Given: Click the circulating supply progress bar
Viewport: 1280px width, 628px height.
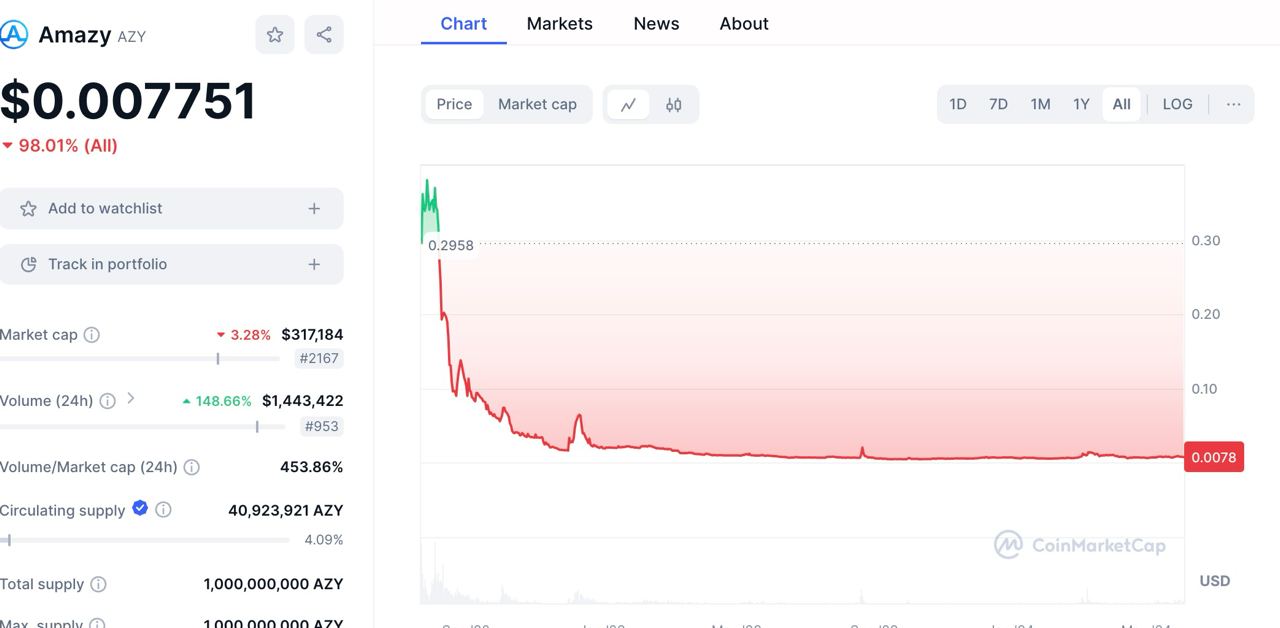Looking at the screenshot, I should click(145, 540).
